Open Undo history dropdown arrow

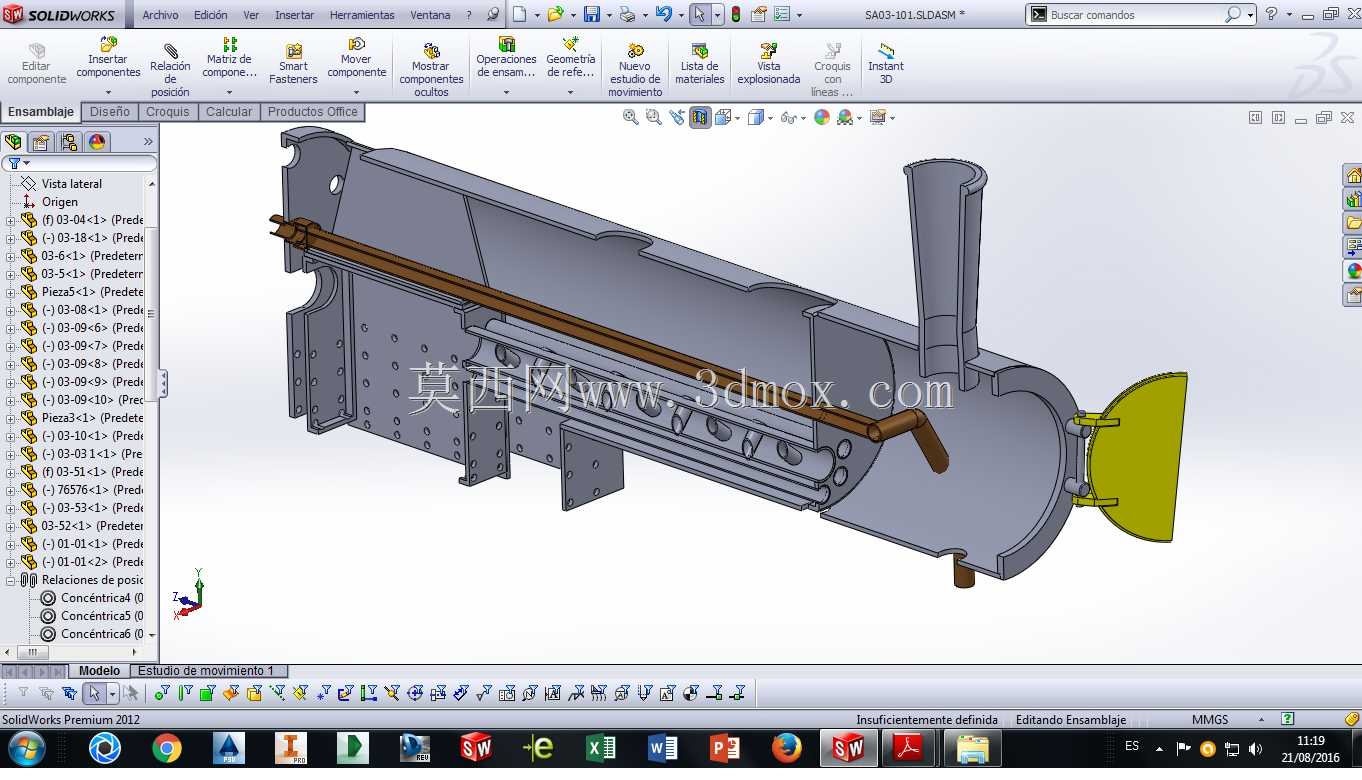point(680,15)
